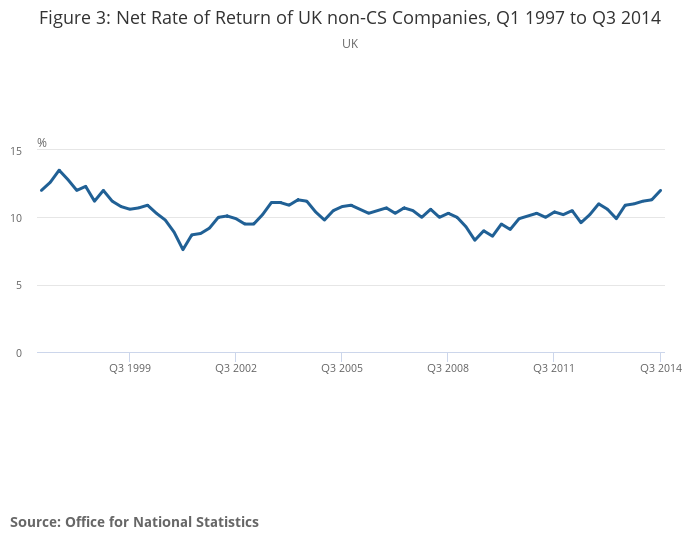Click the % unit label on y-axis
The image size is (700, 549).
(x=42, y=143)
